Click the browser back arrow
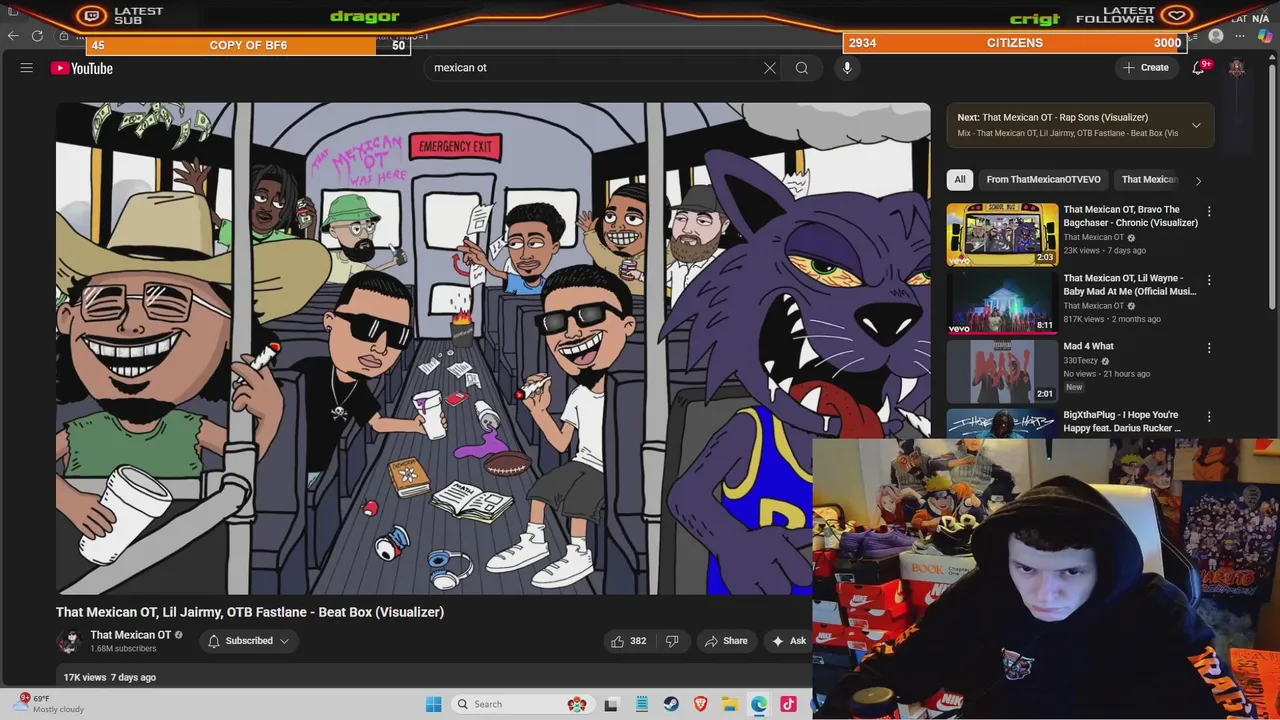The width and height of the screenshot is (1280, 720). tap(13, 36)
